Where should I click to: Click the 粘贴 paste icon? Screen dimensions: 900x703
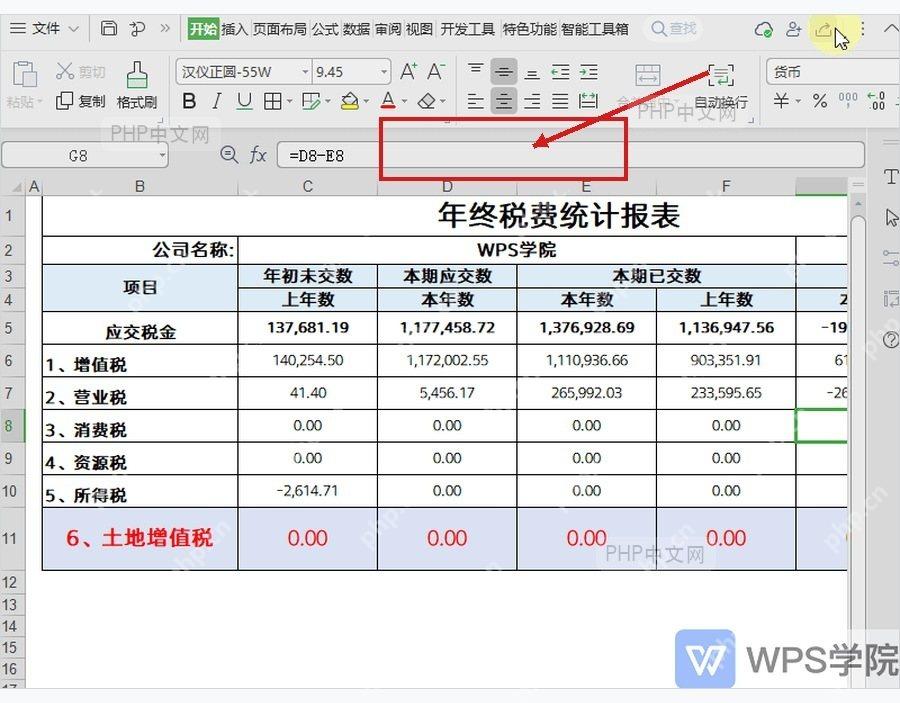[x=24, y=75]
